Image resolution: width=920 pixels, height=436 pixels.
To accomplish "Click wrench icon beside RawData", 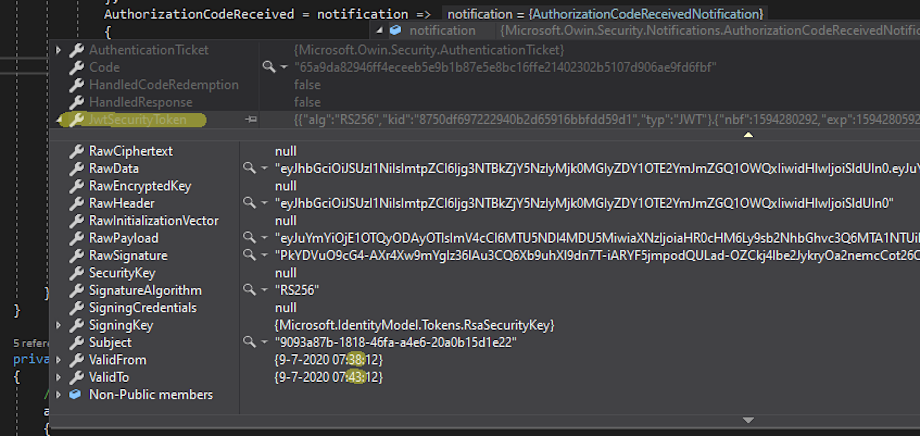I will pyautogui.click(x=76, y=168).
